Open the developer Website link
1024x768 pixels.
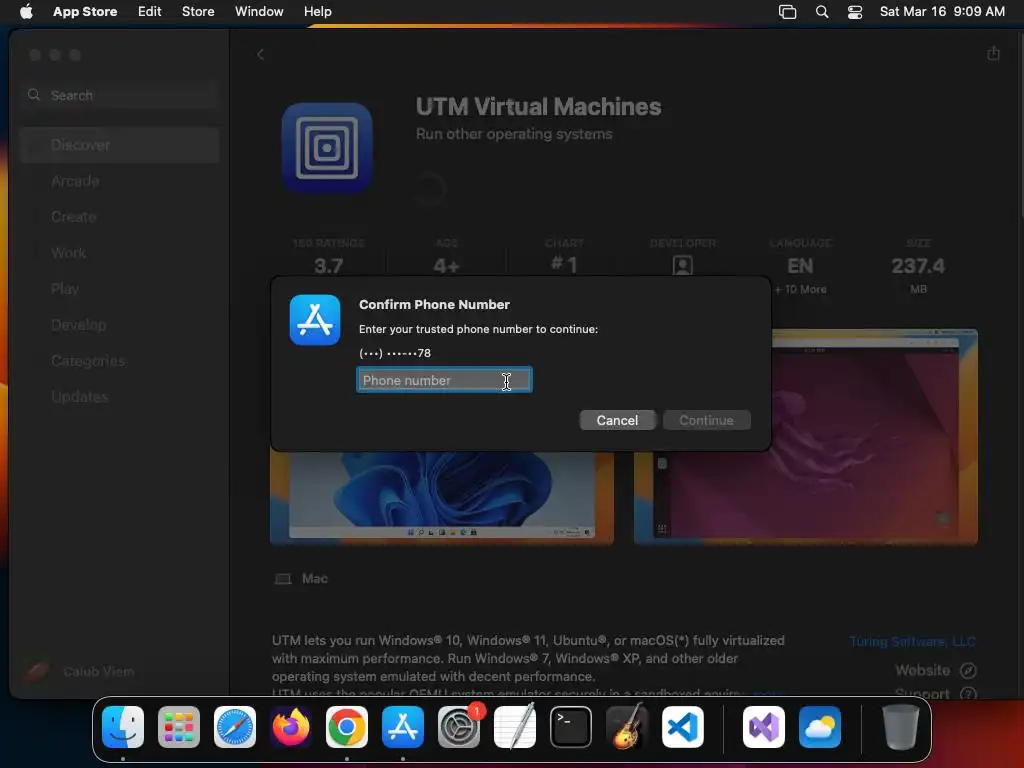(935, 670)
